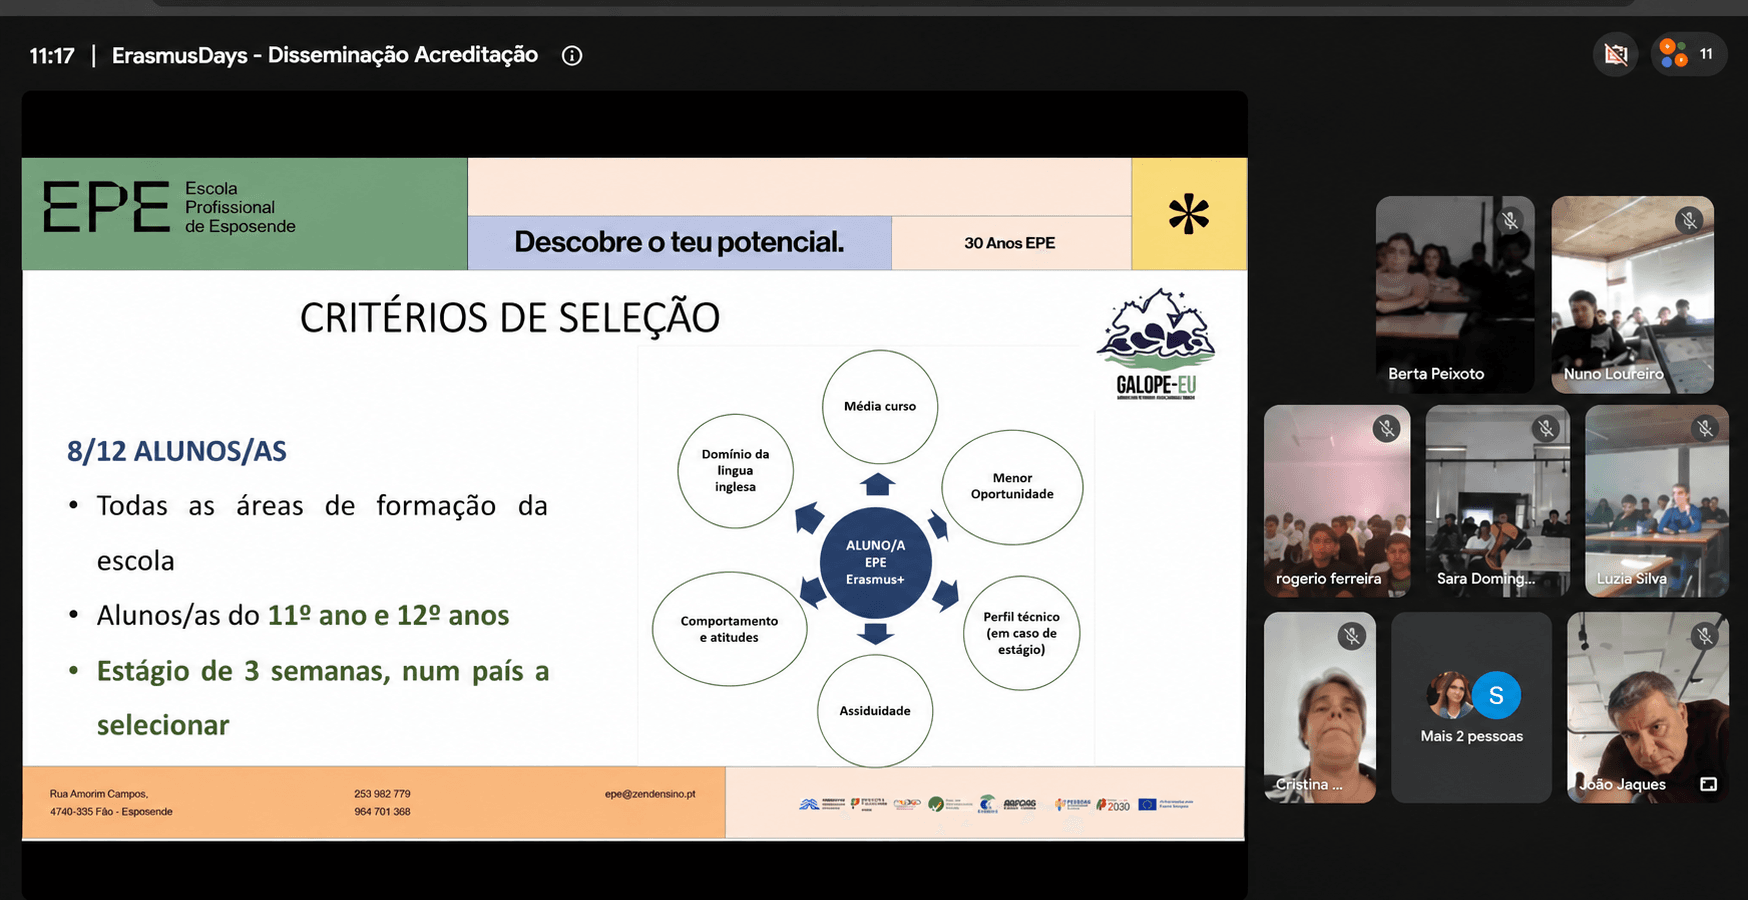Click the GALOPE-EU logo on the slide
Screen dimensions: 1748x900
(1156, 345)
